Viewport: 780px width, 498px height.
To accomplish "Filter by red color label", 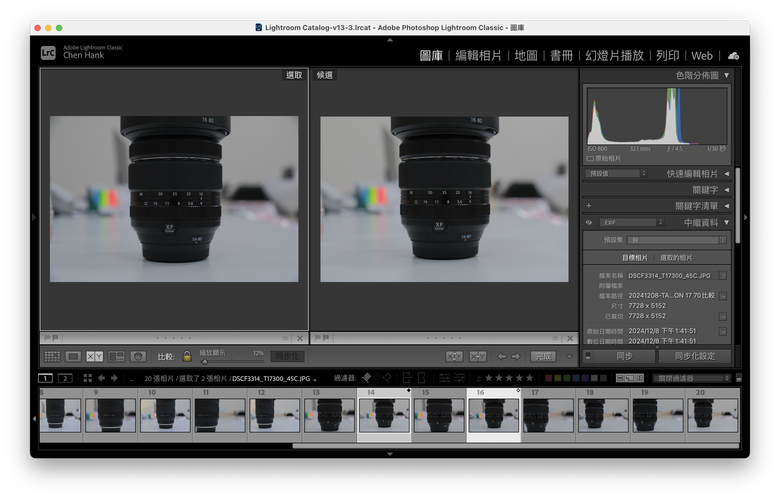I will click(x=549, y=378).
